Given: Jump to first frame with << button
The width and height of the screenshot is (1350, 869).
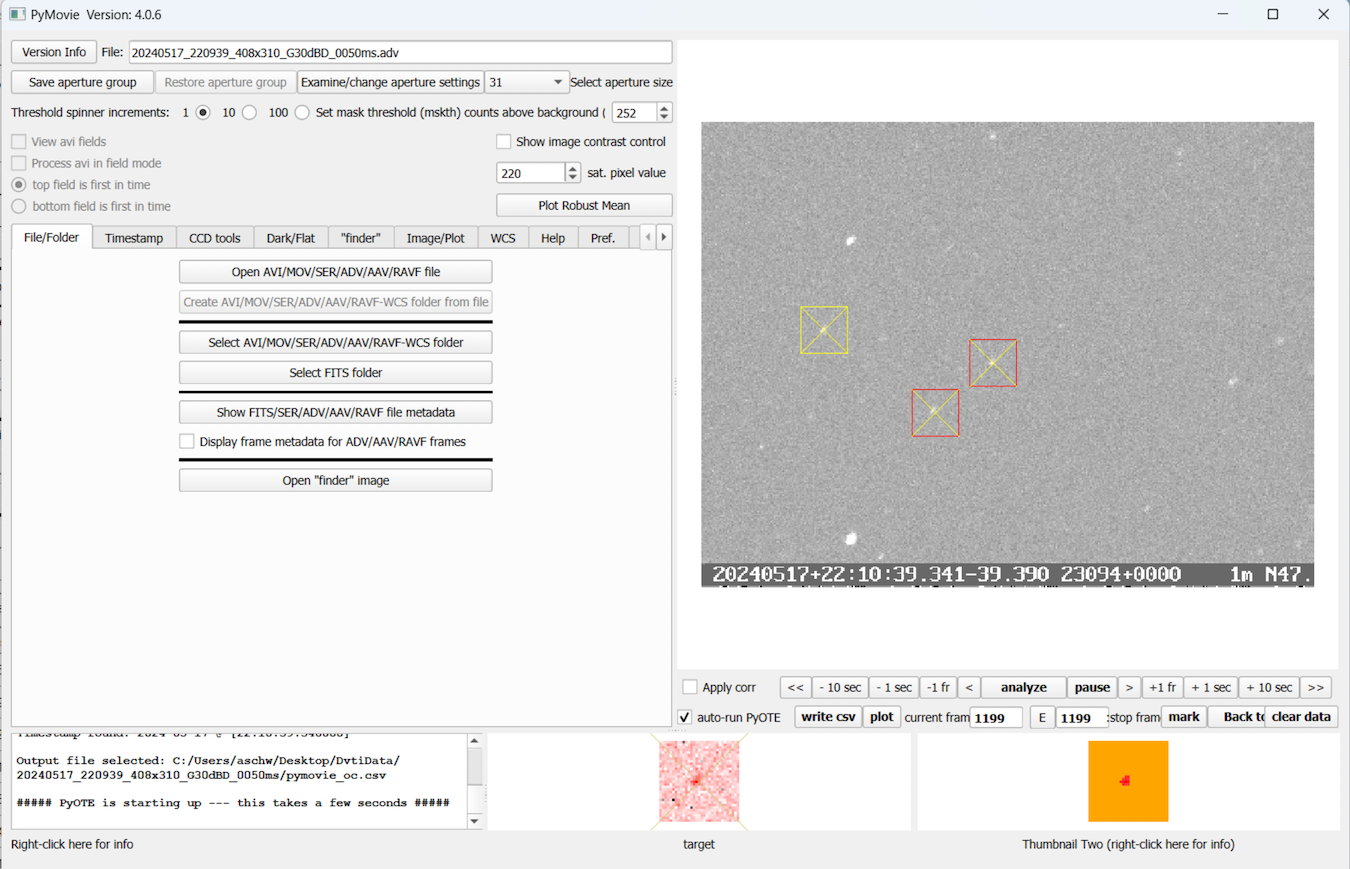Looking at the screenshot, I should pyautogui.click(x=795, y=688).
